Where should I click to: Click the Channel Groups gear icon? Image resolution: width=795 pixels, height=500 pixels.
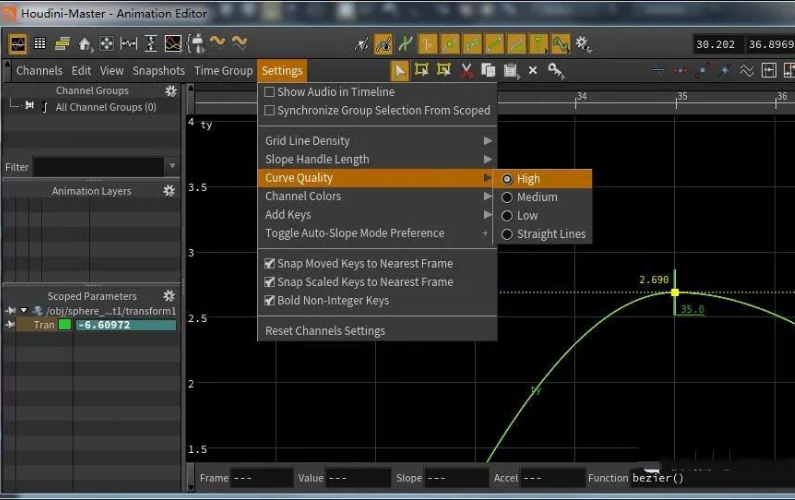click(171, 91)
